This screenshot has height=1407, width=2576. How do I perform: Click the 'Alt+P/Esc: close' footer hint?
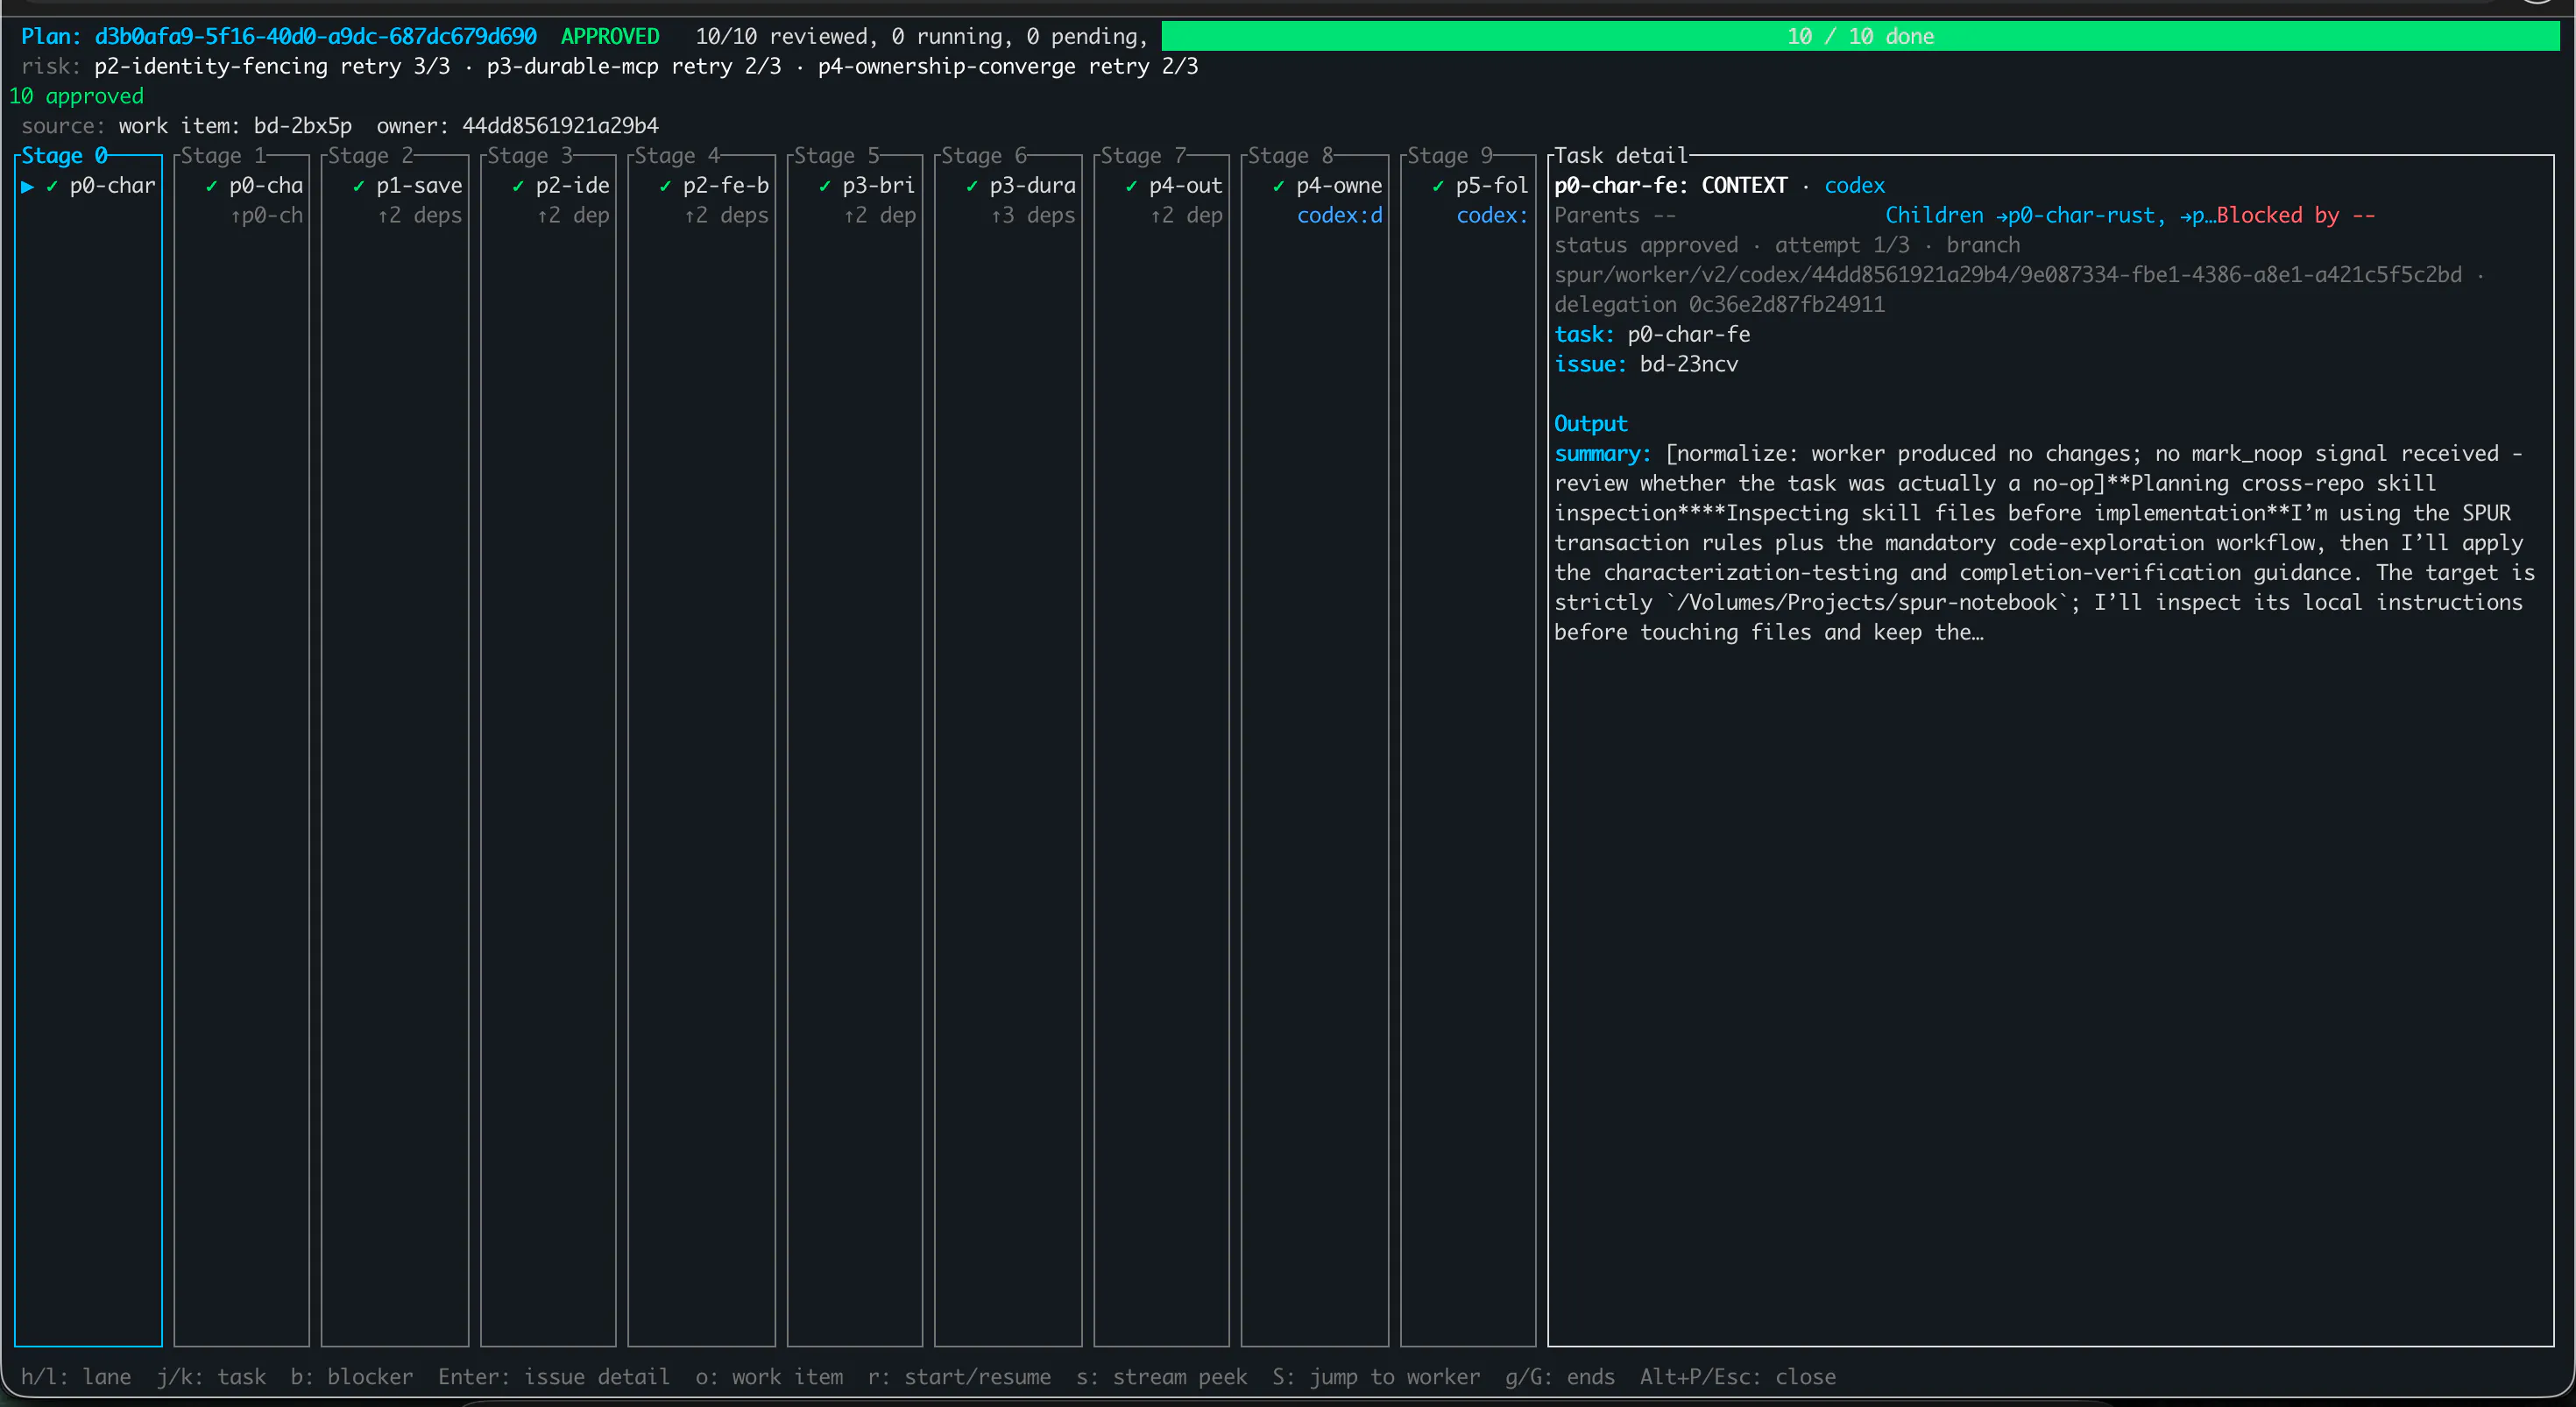pyautogui.click(x=1737, y=1377)
